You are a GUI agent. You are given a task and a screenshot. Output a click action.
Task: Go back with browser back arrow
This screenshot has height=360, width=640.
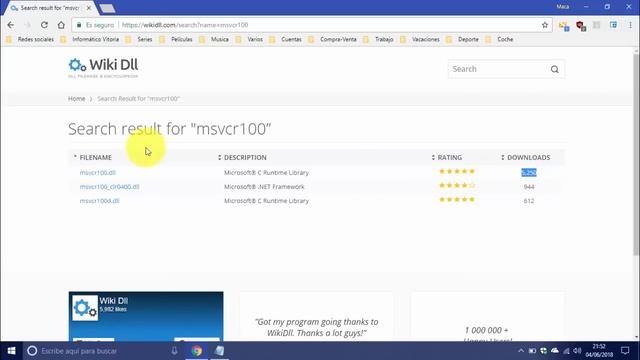11,25
